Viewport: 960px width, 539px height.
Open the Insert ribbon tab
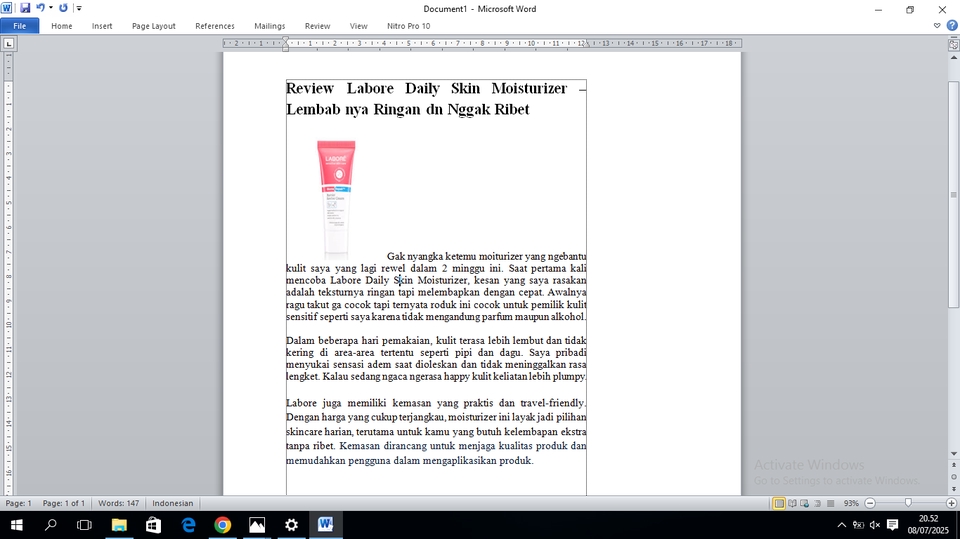102,26
